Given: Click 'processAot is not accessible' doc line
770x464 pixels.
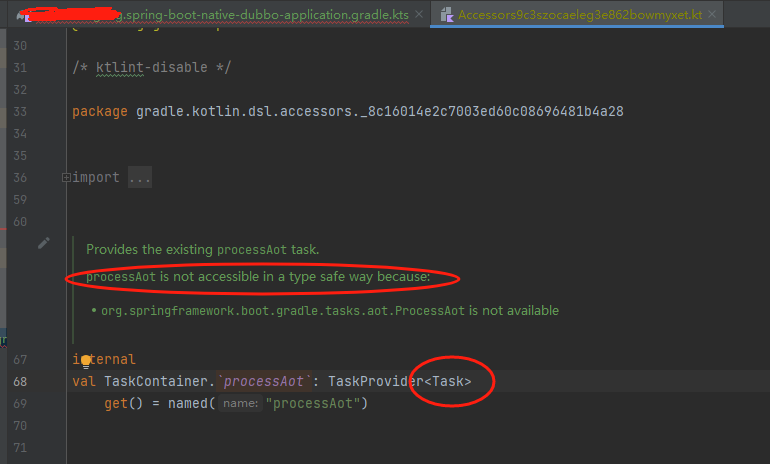Looking at the screenshot, I should (x=258, y=277).
